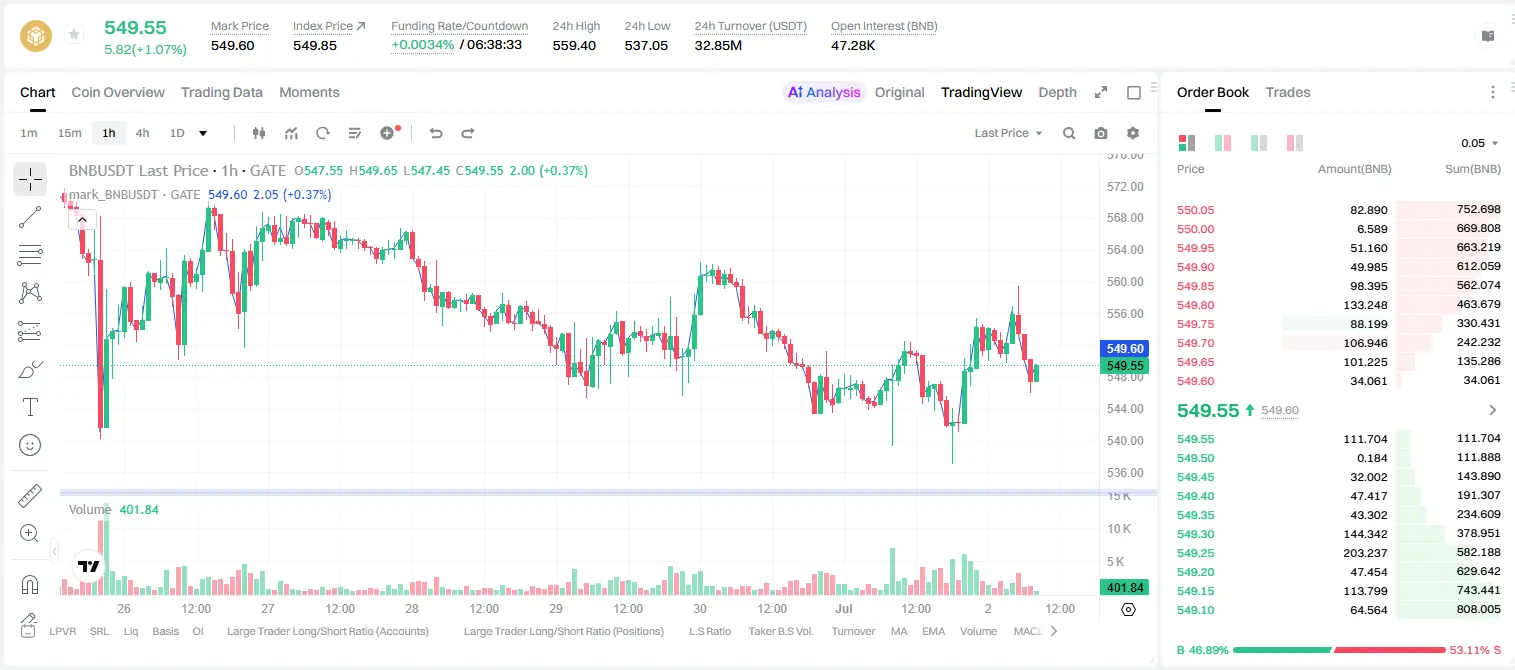
Task: Select the 549.85 ask price row
Action: click(1338, 286)
